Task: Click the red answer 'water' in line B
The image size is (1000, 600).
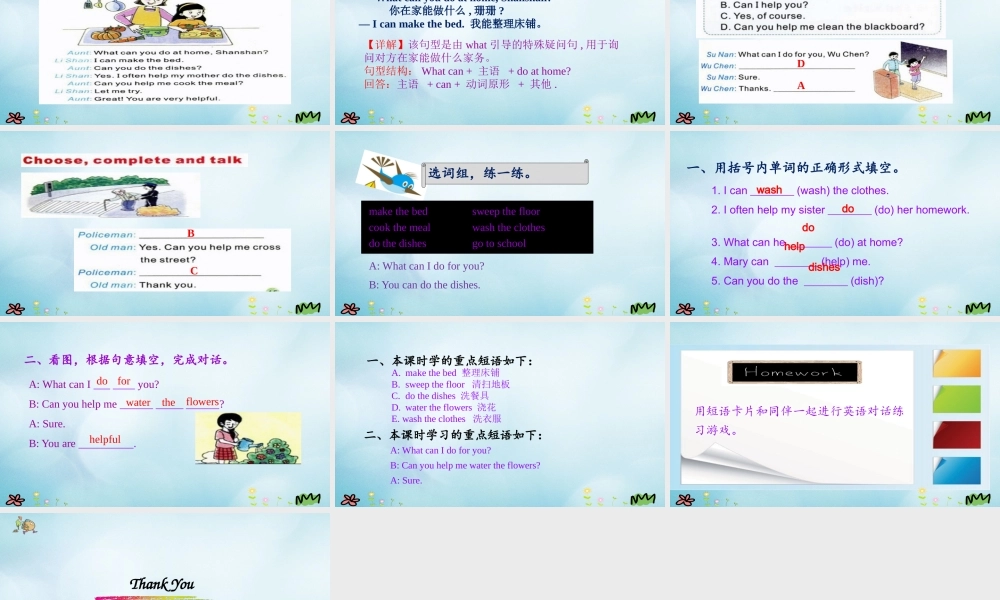Action: (x=138, y=402)
